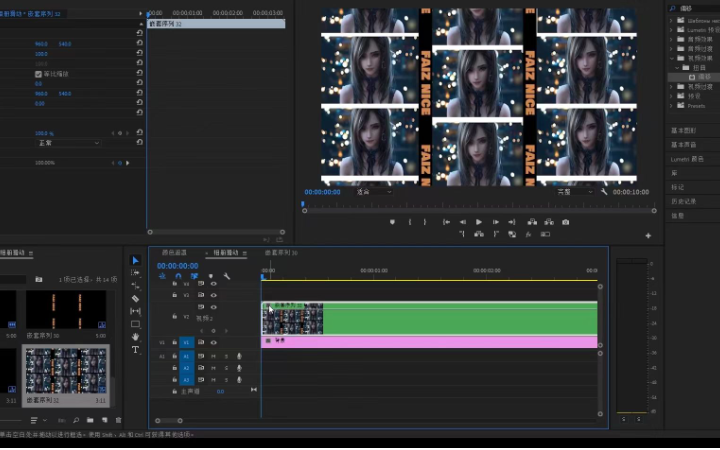The height and width of the screenshot is (450, 720).
Task: Click the 960.0 position value
Action: (41, 44)
